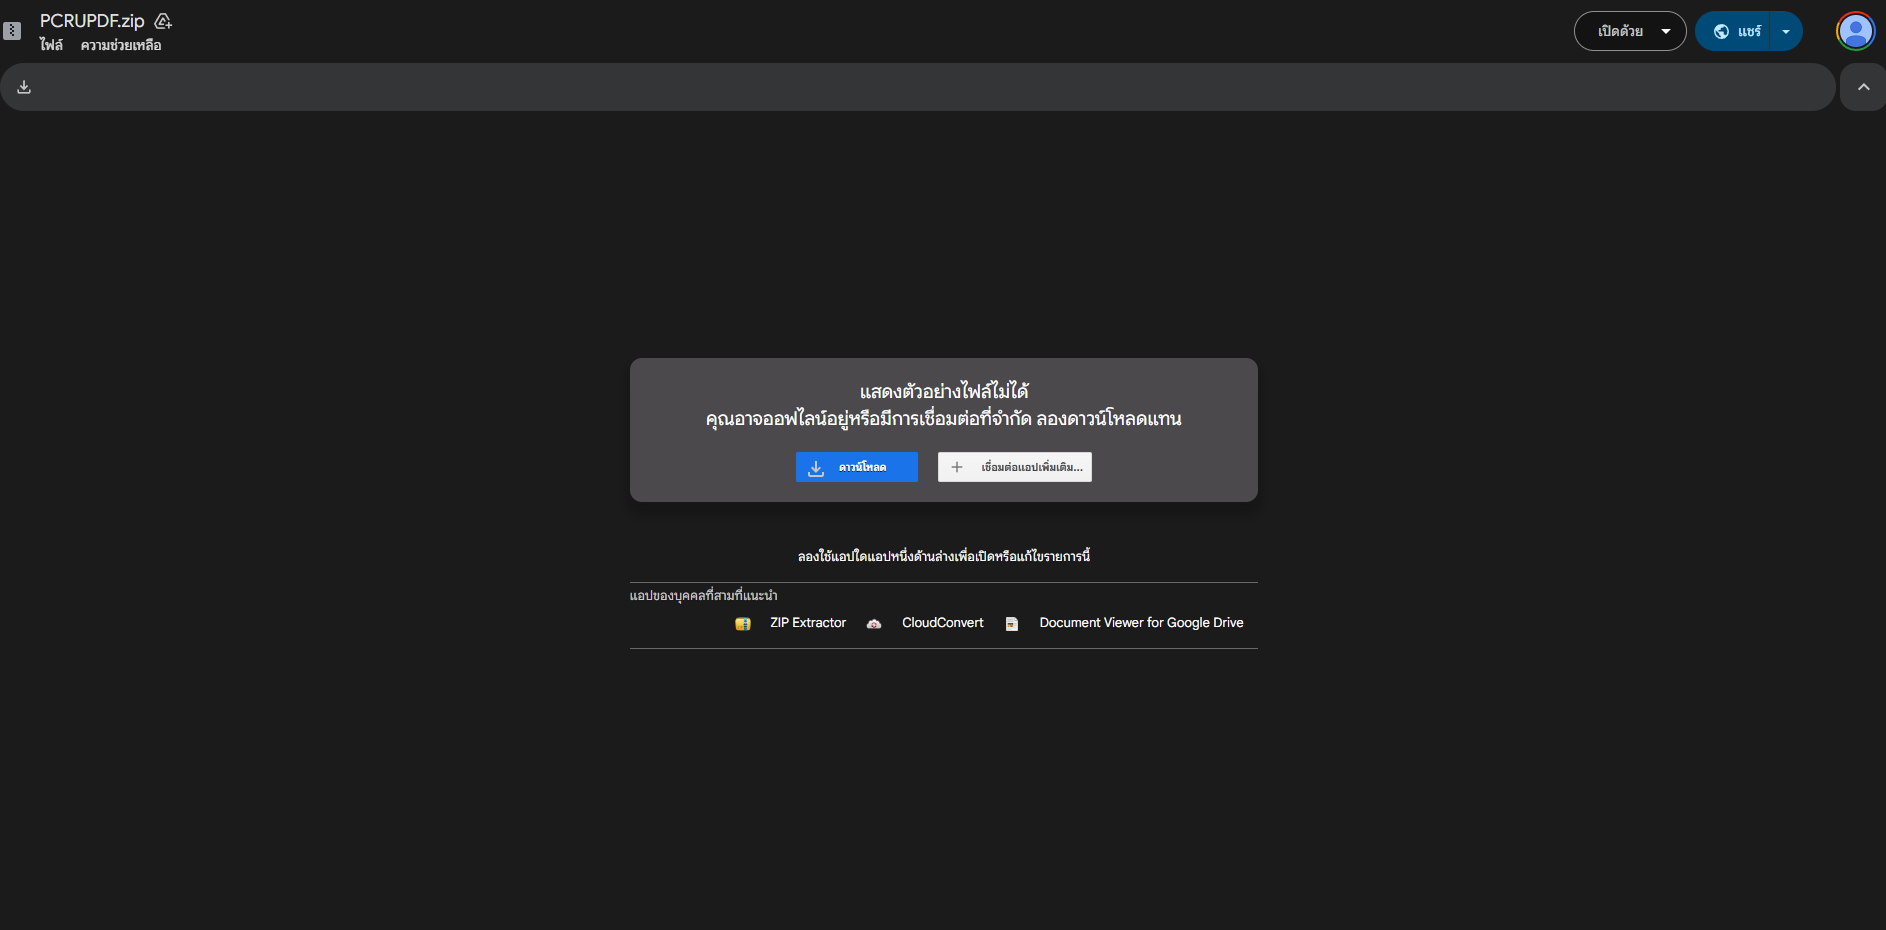Click the ZIP Extractor app icon
Image resolution: width=1886 pixels, height=930 pixels.
click(743, 624)
